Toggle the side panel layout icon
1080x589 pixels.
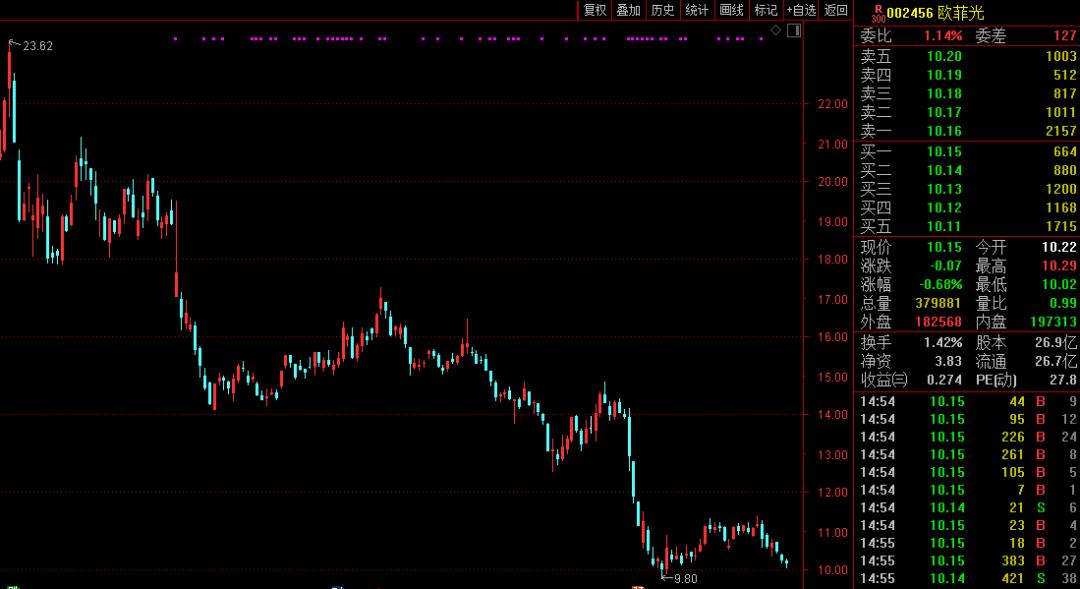pos(793,30)
